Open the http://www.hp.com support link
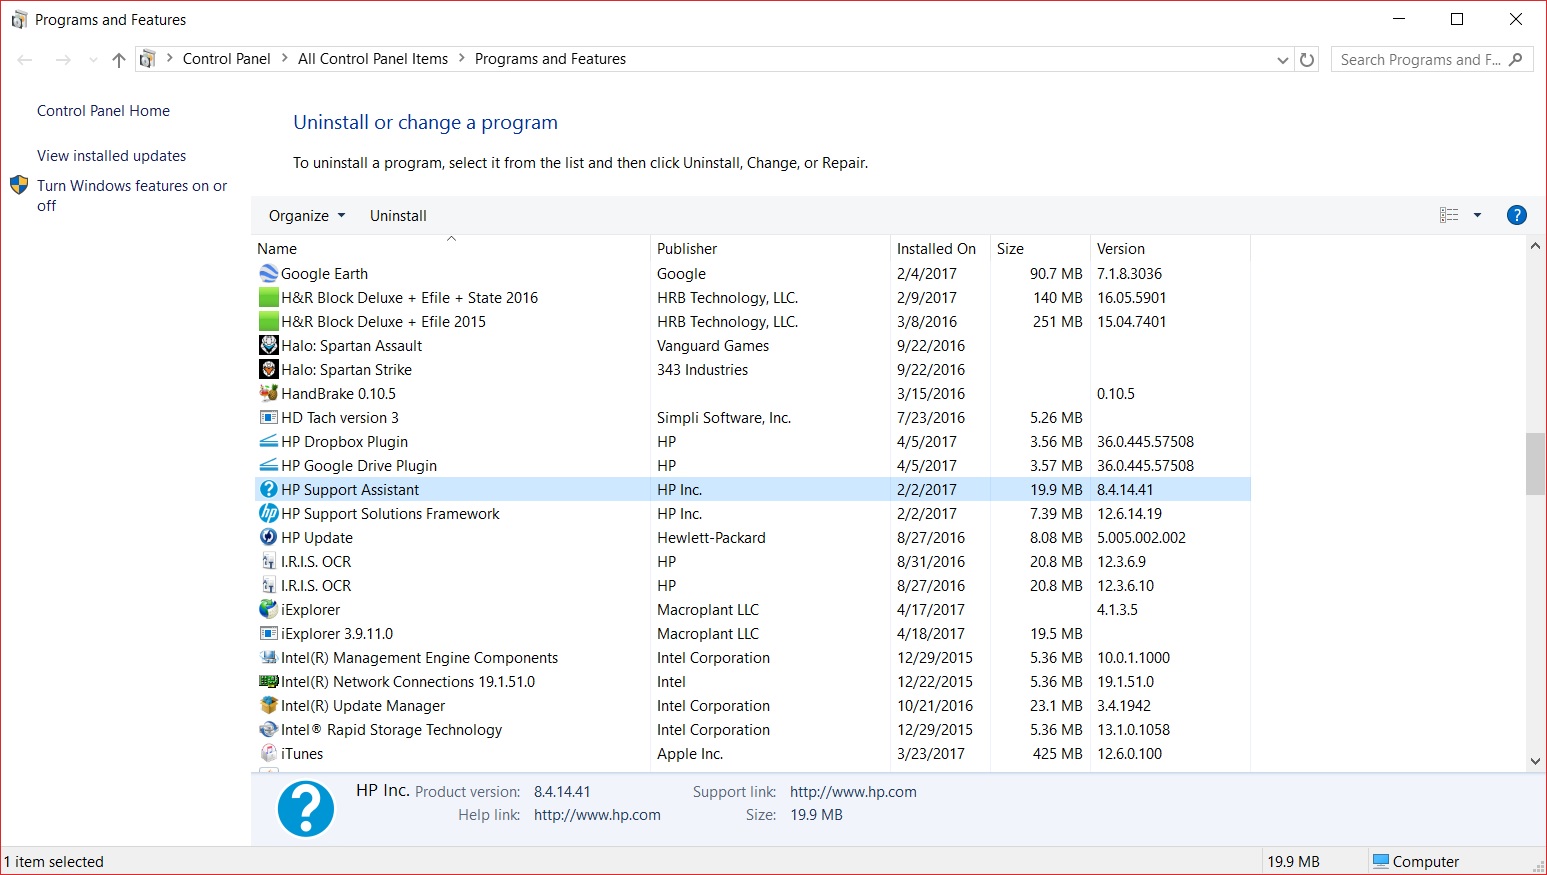 tap(852, 791)
